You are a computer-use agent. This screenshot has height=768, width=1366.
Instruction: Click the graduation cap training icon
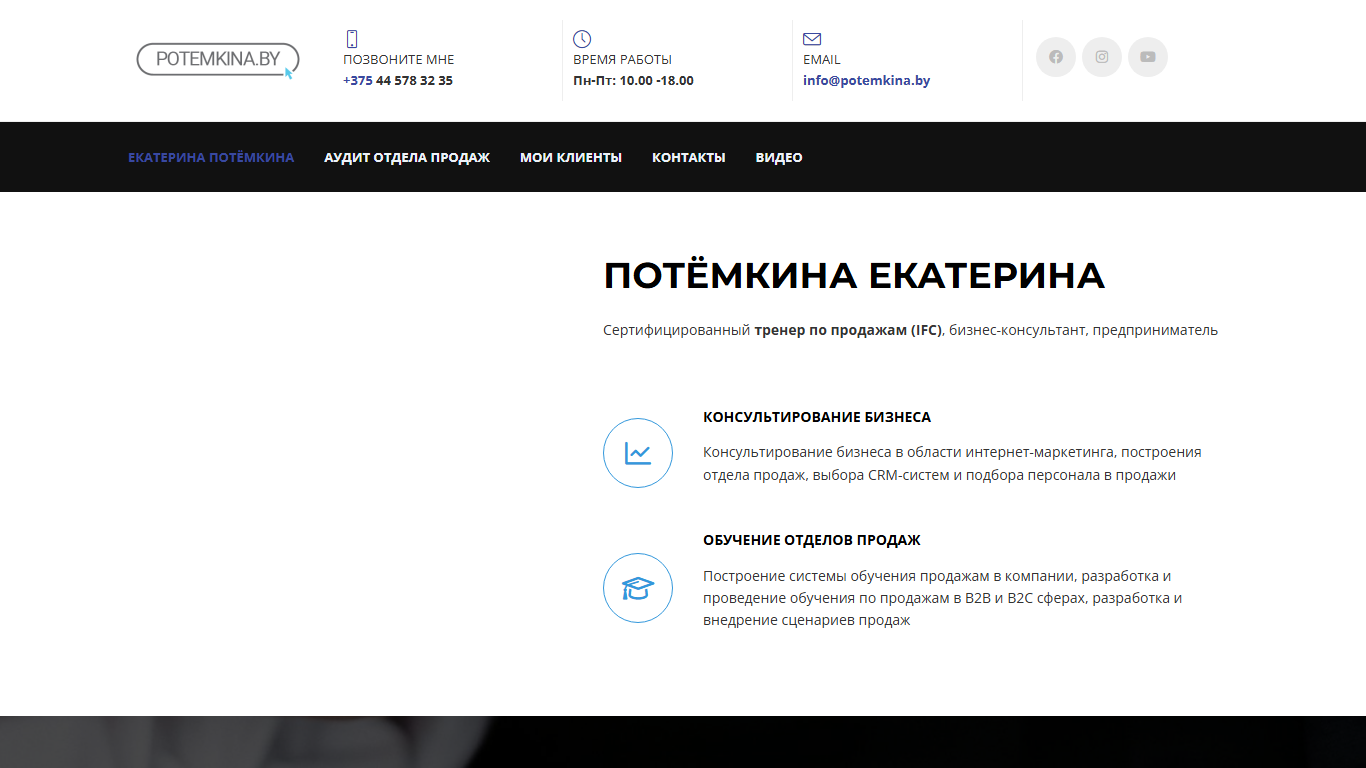[638, 588]
